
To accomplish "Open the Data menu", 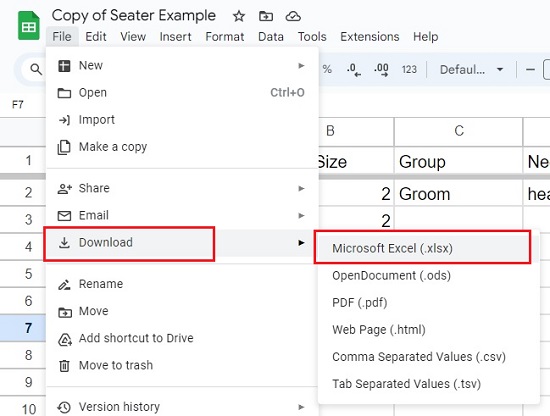I will point(271,36).
